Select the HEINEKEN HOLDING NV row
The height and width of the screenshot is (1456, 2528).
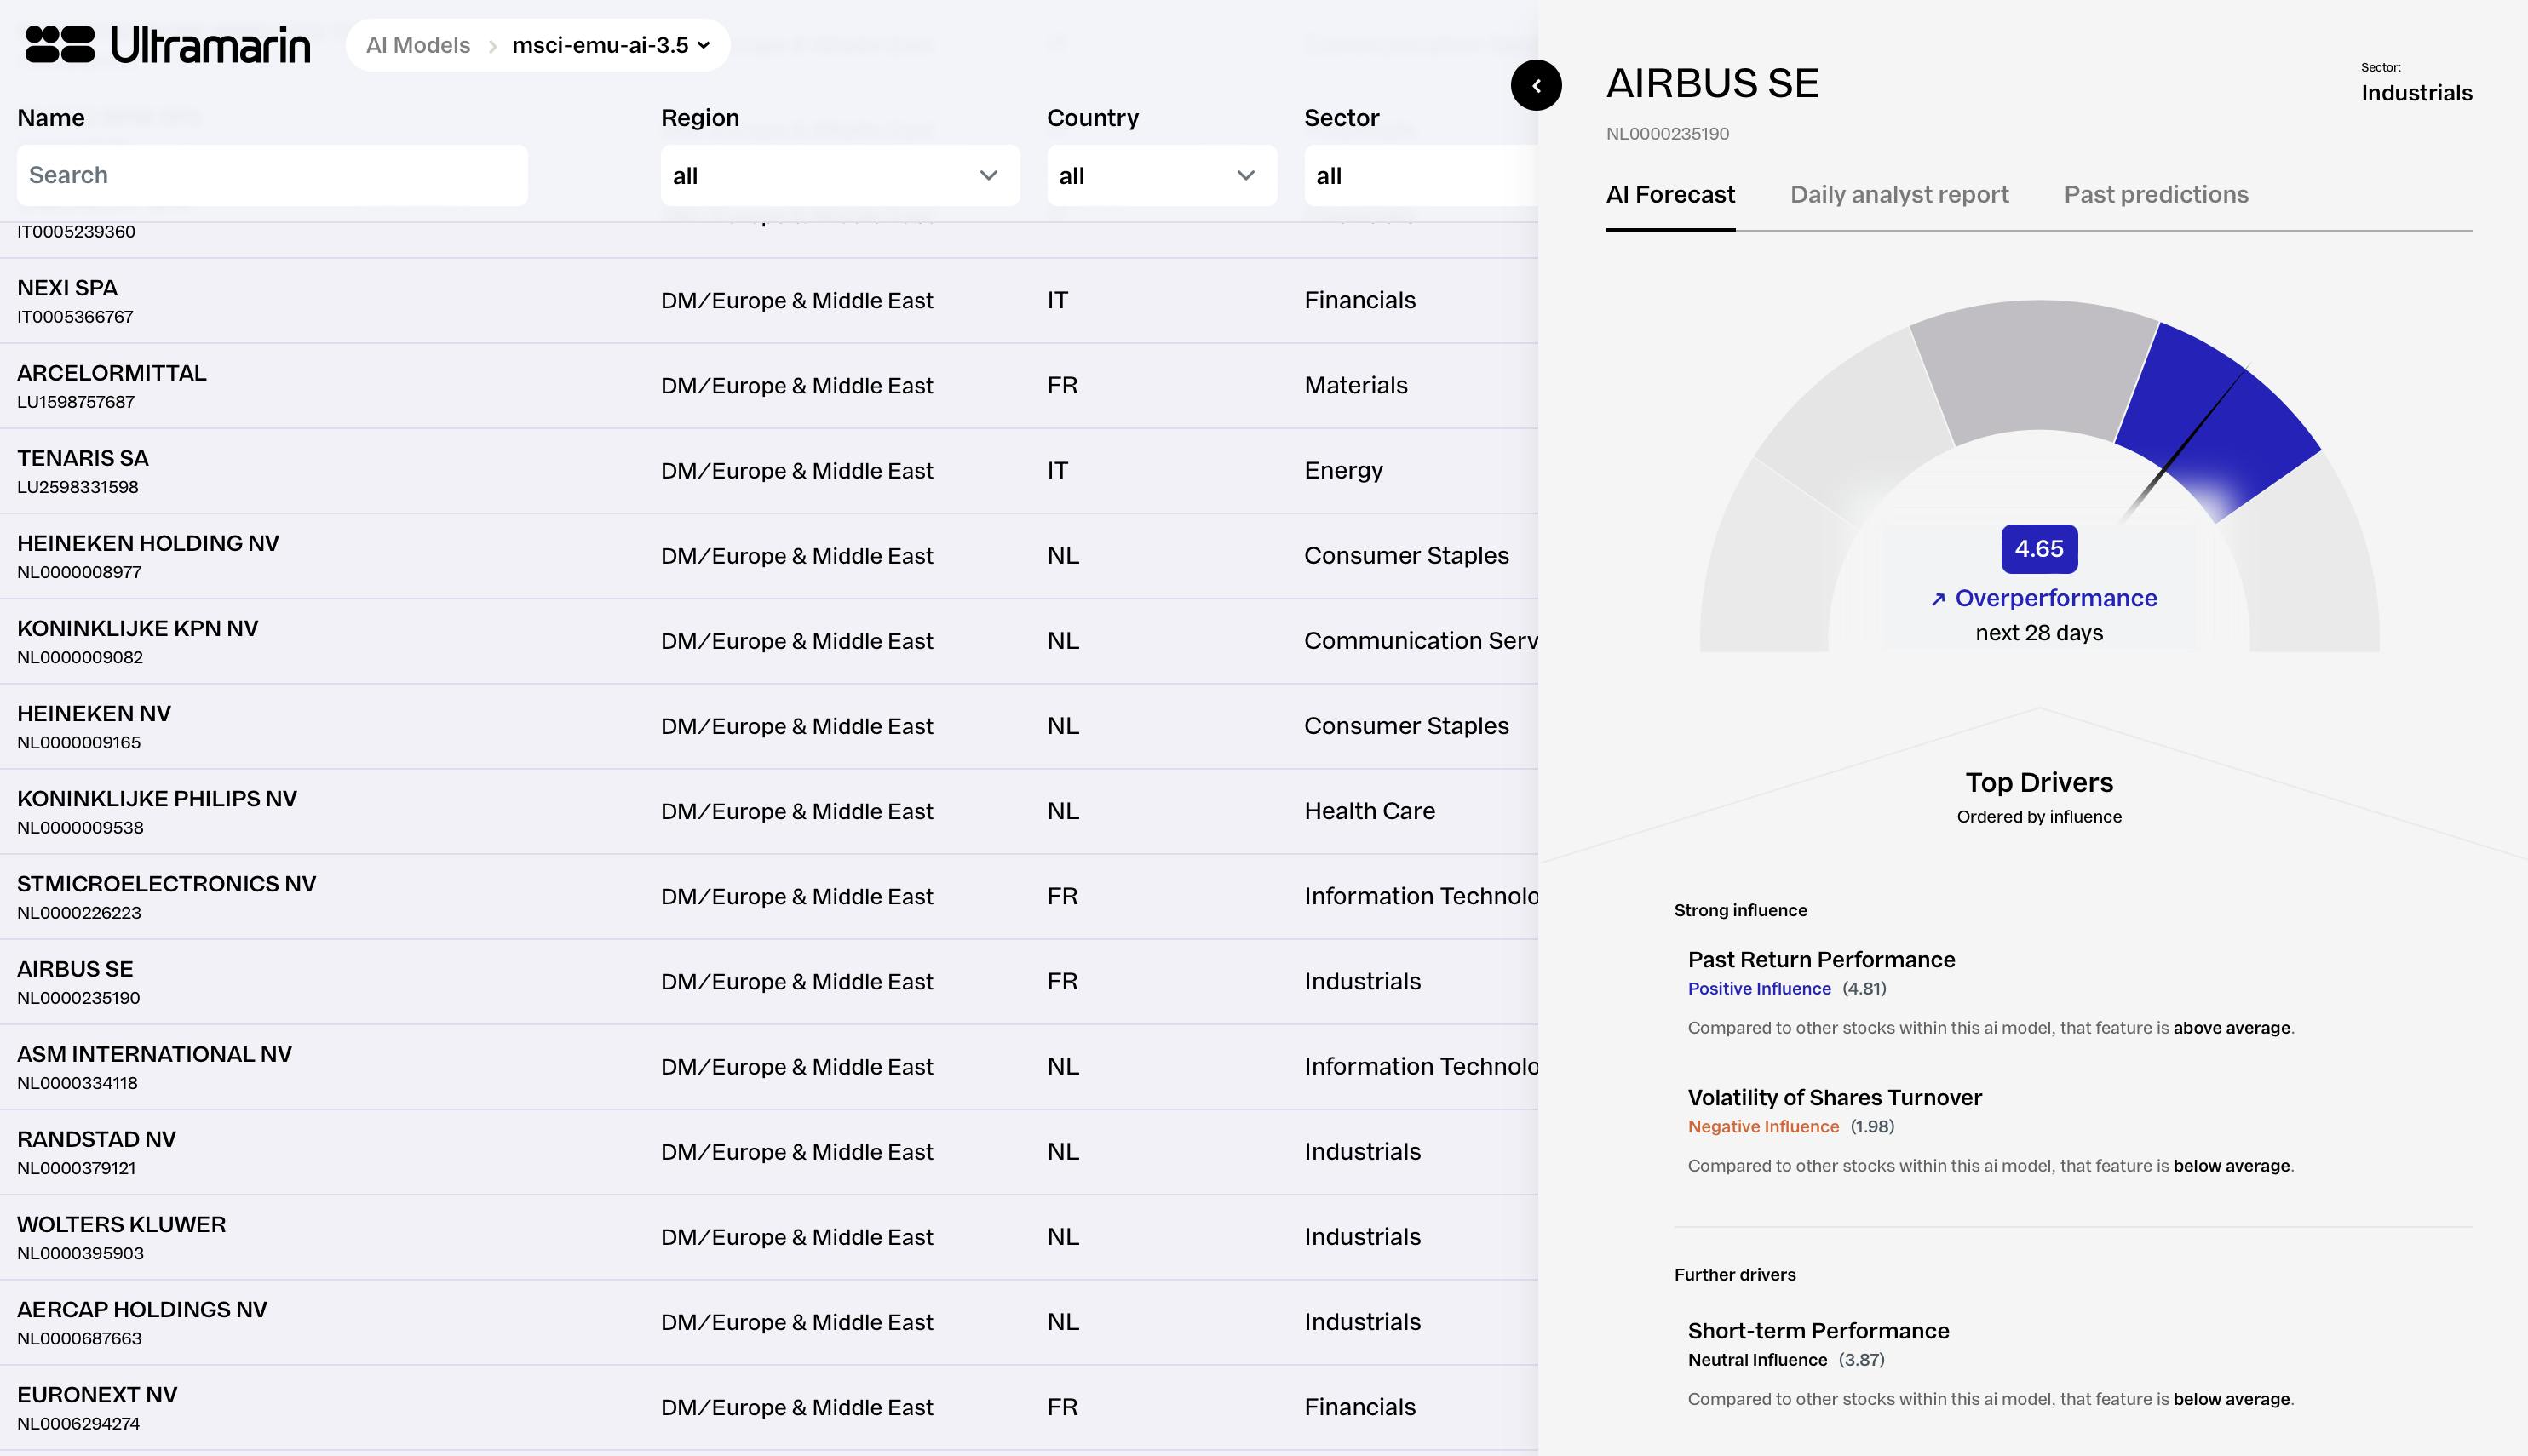point(768,556)
